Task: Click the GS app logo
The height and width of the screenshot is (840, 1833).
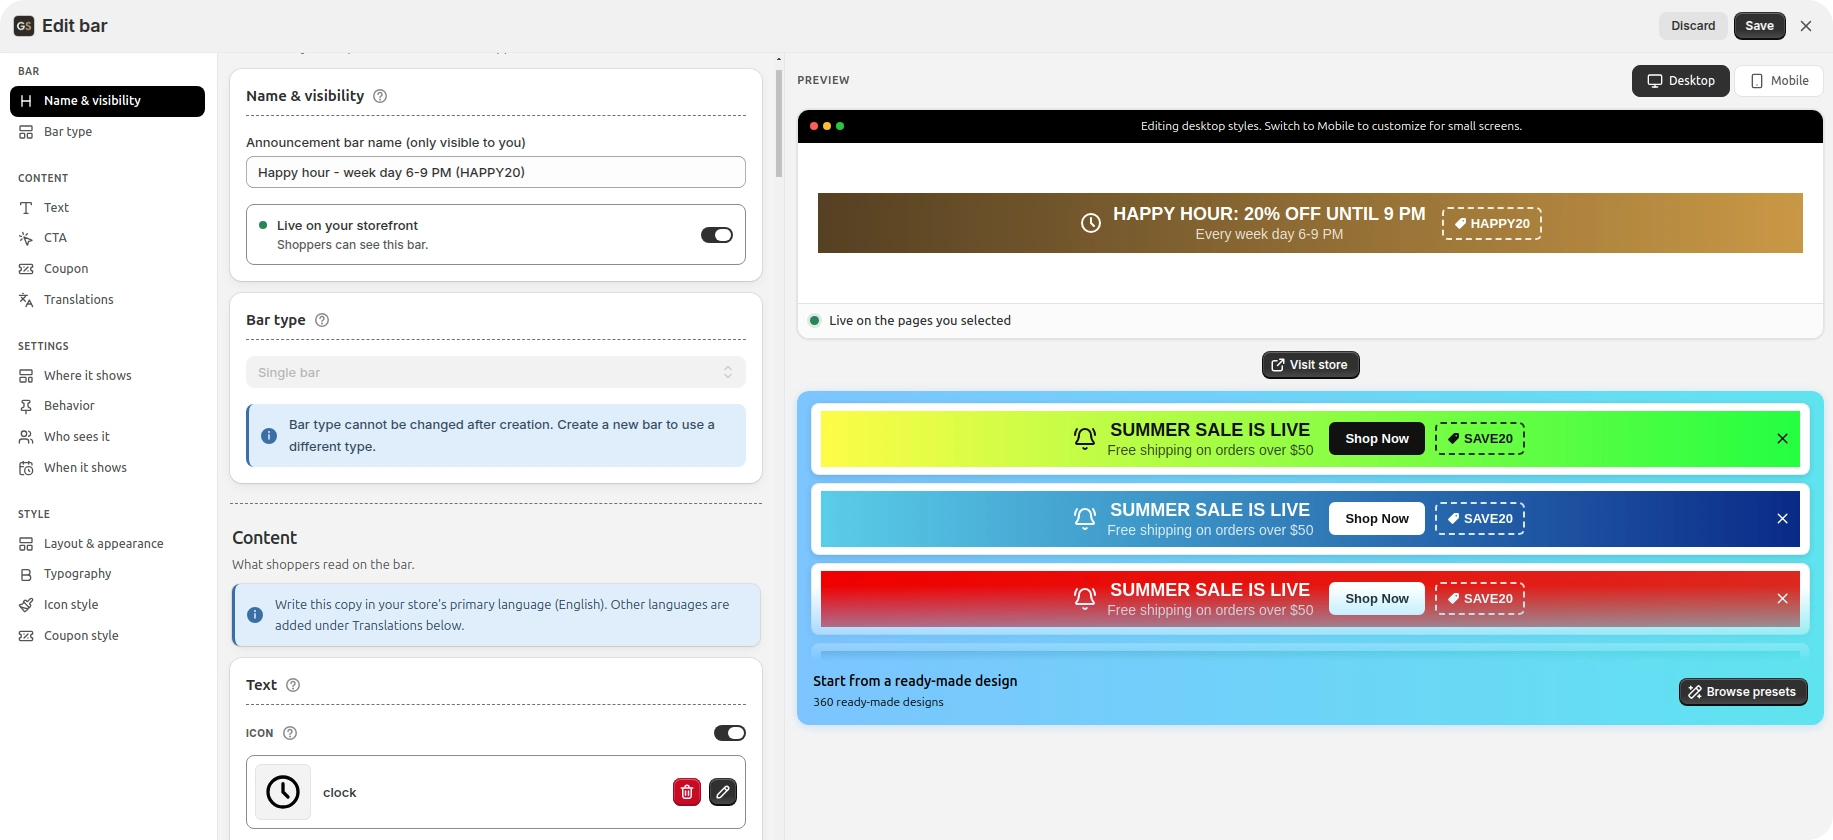Action: click(24, 26)
